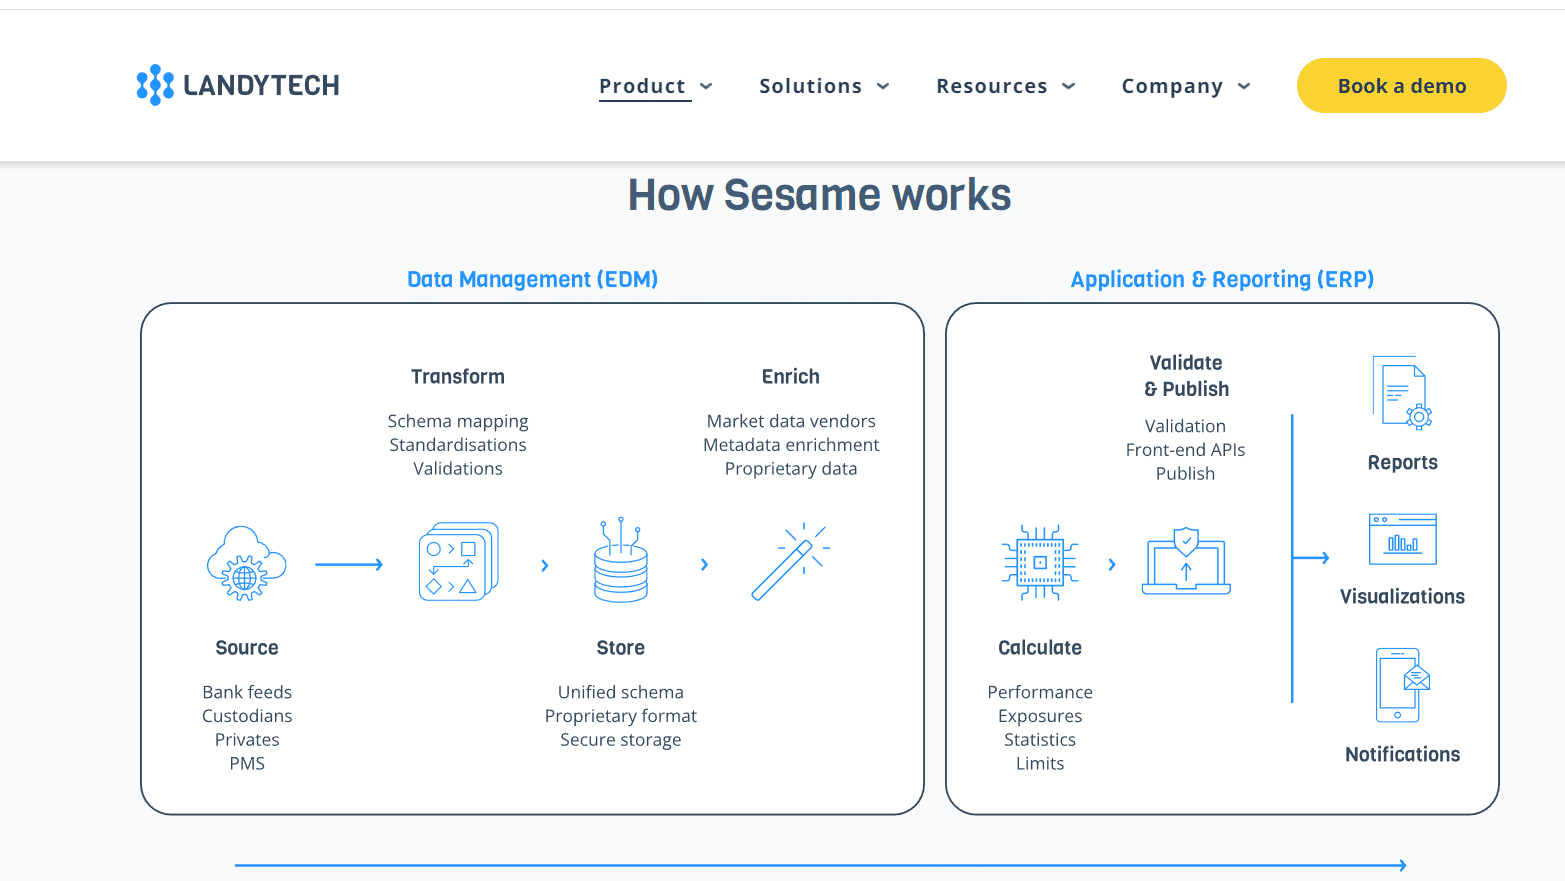Click the Visualizations chart window icon
Screen dimensions: 1565x881
1402,539
